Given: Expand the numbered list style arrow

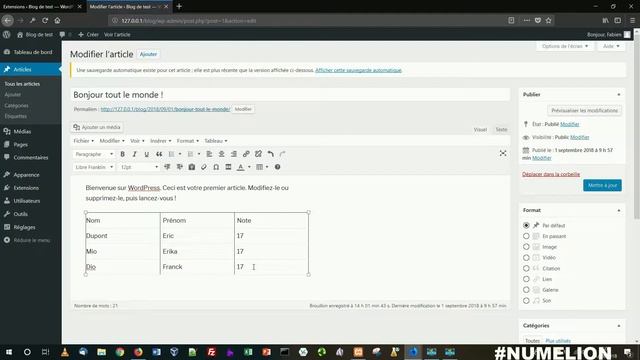Looking at the screenshot, I should pos(199,154).
